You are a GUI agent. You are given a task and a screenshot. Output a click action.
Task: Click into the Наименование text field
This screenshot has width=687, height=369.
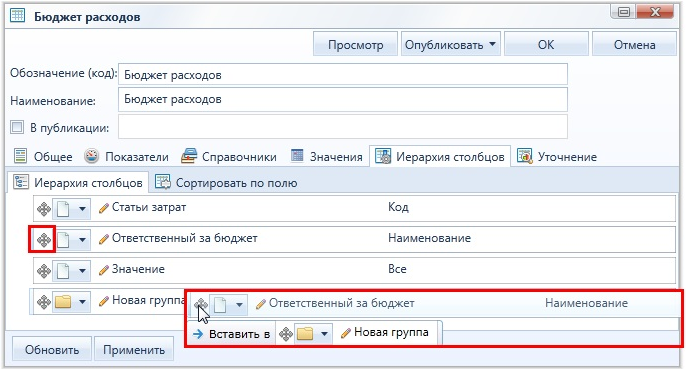[x=343, y=99]
